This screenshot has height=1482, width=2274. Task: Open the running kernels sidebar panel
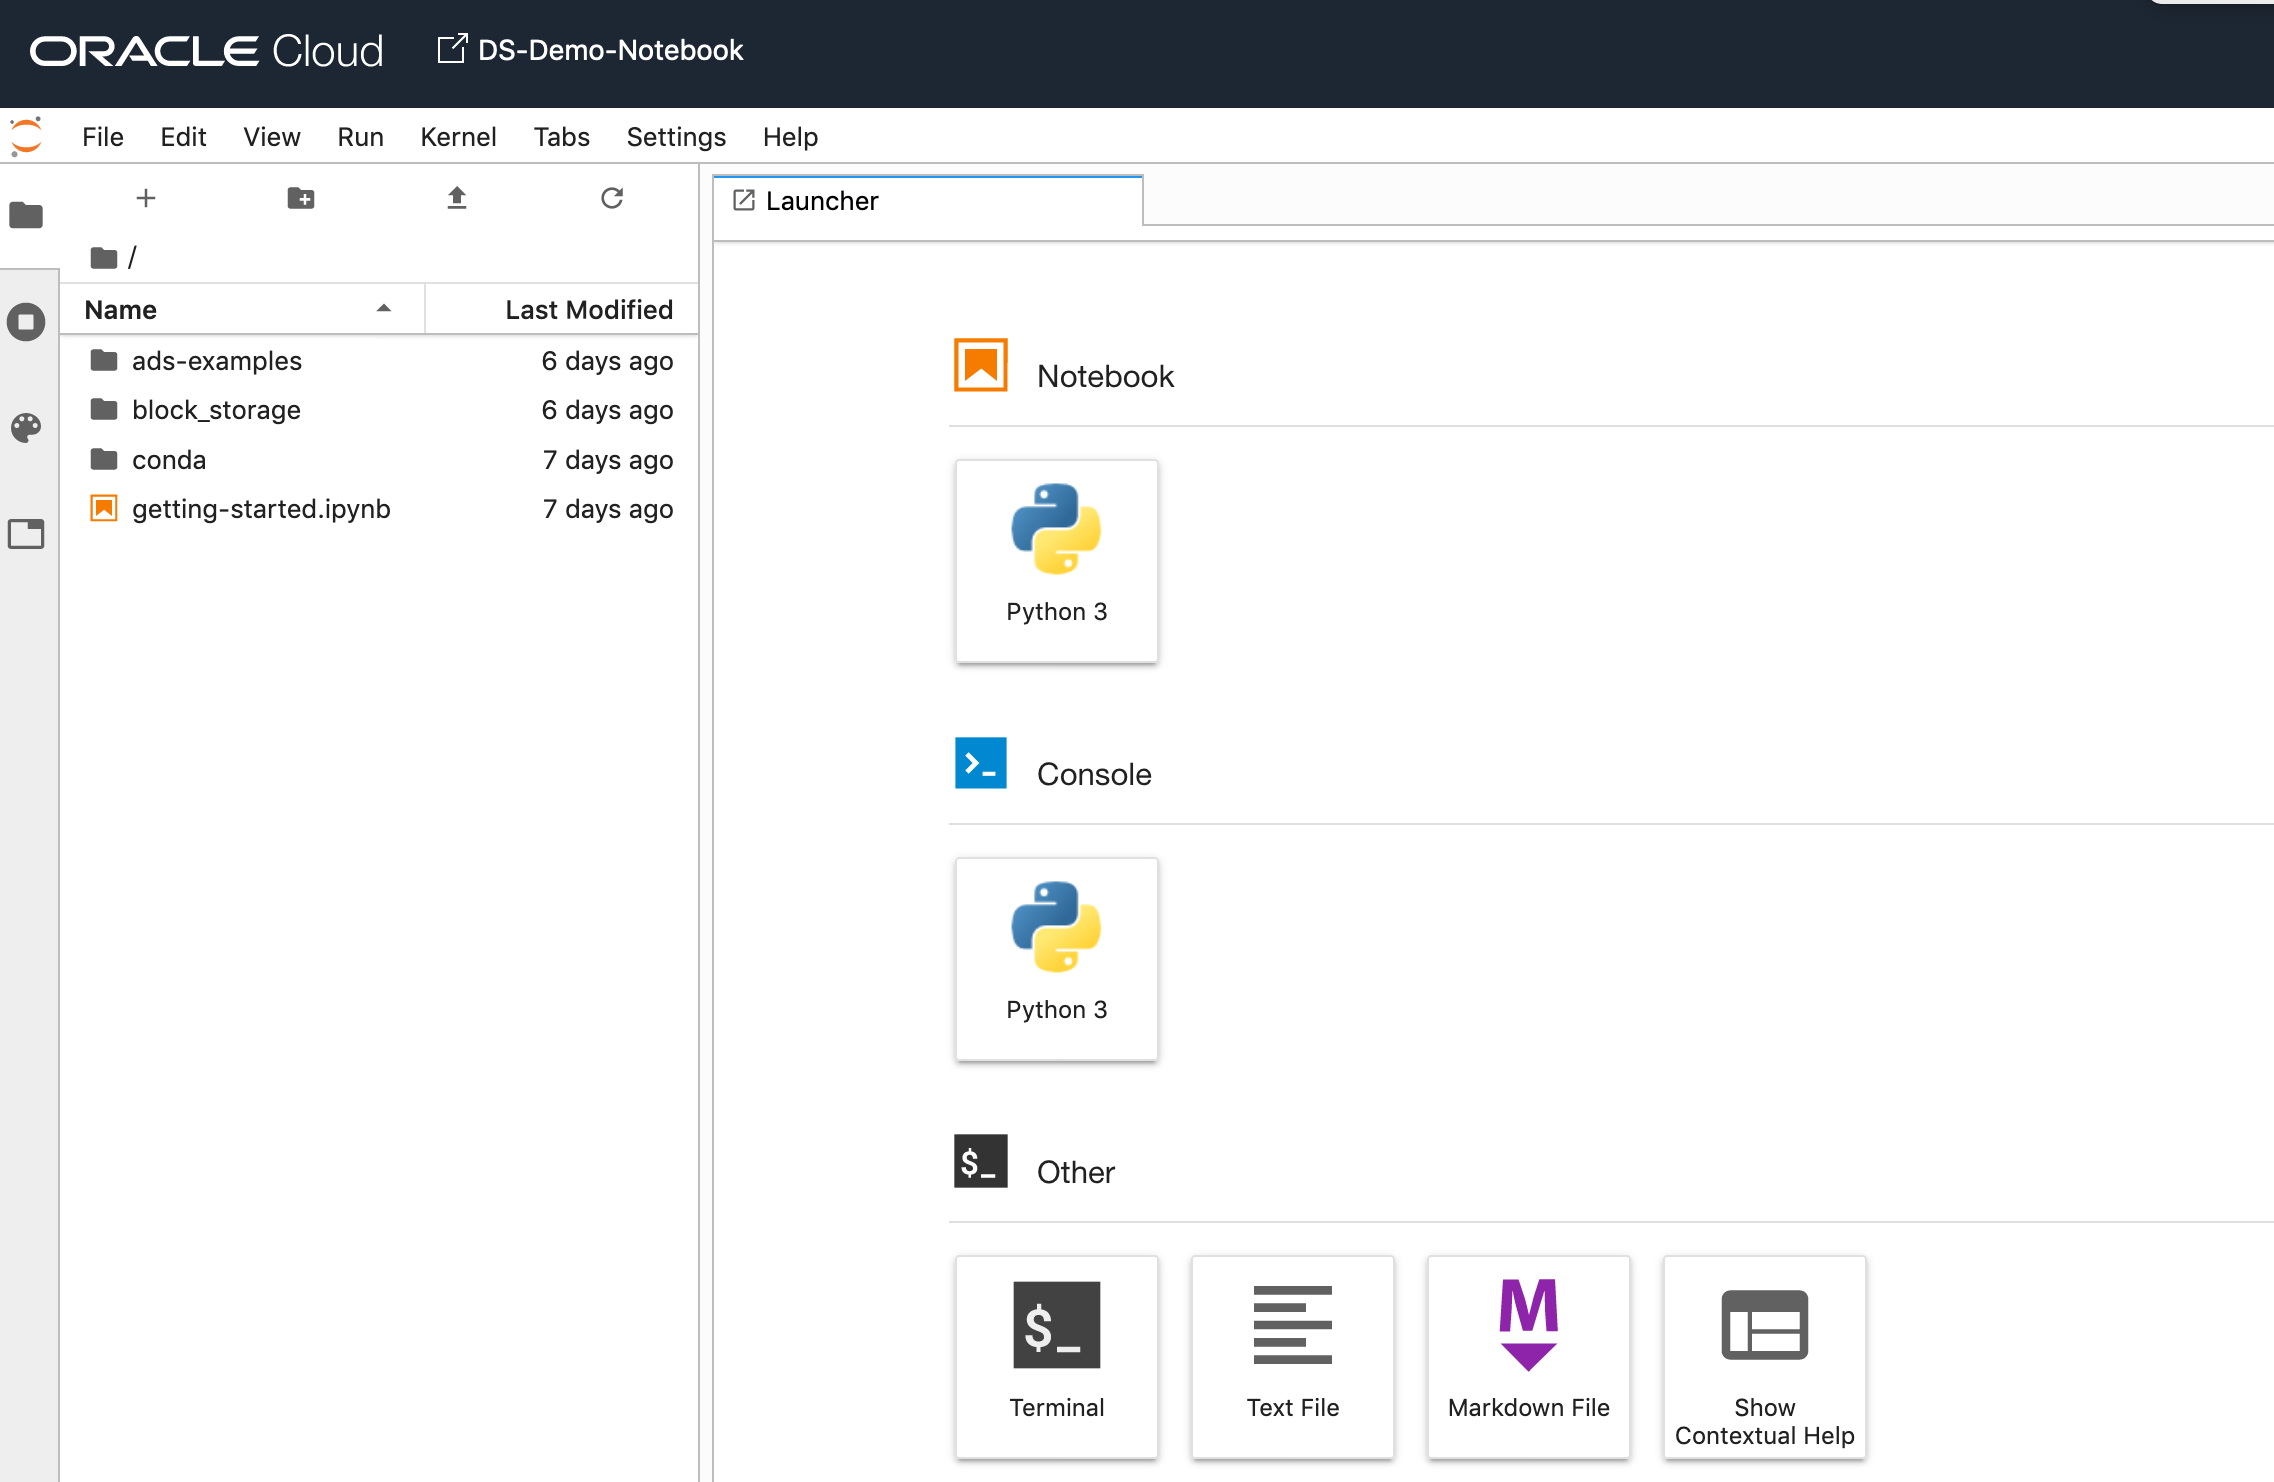point(27,322)
